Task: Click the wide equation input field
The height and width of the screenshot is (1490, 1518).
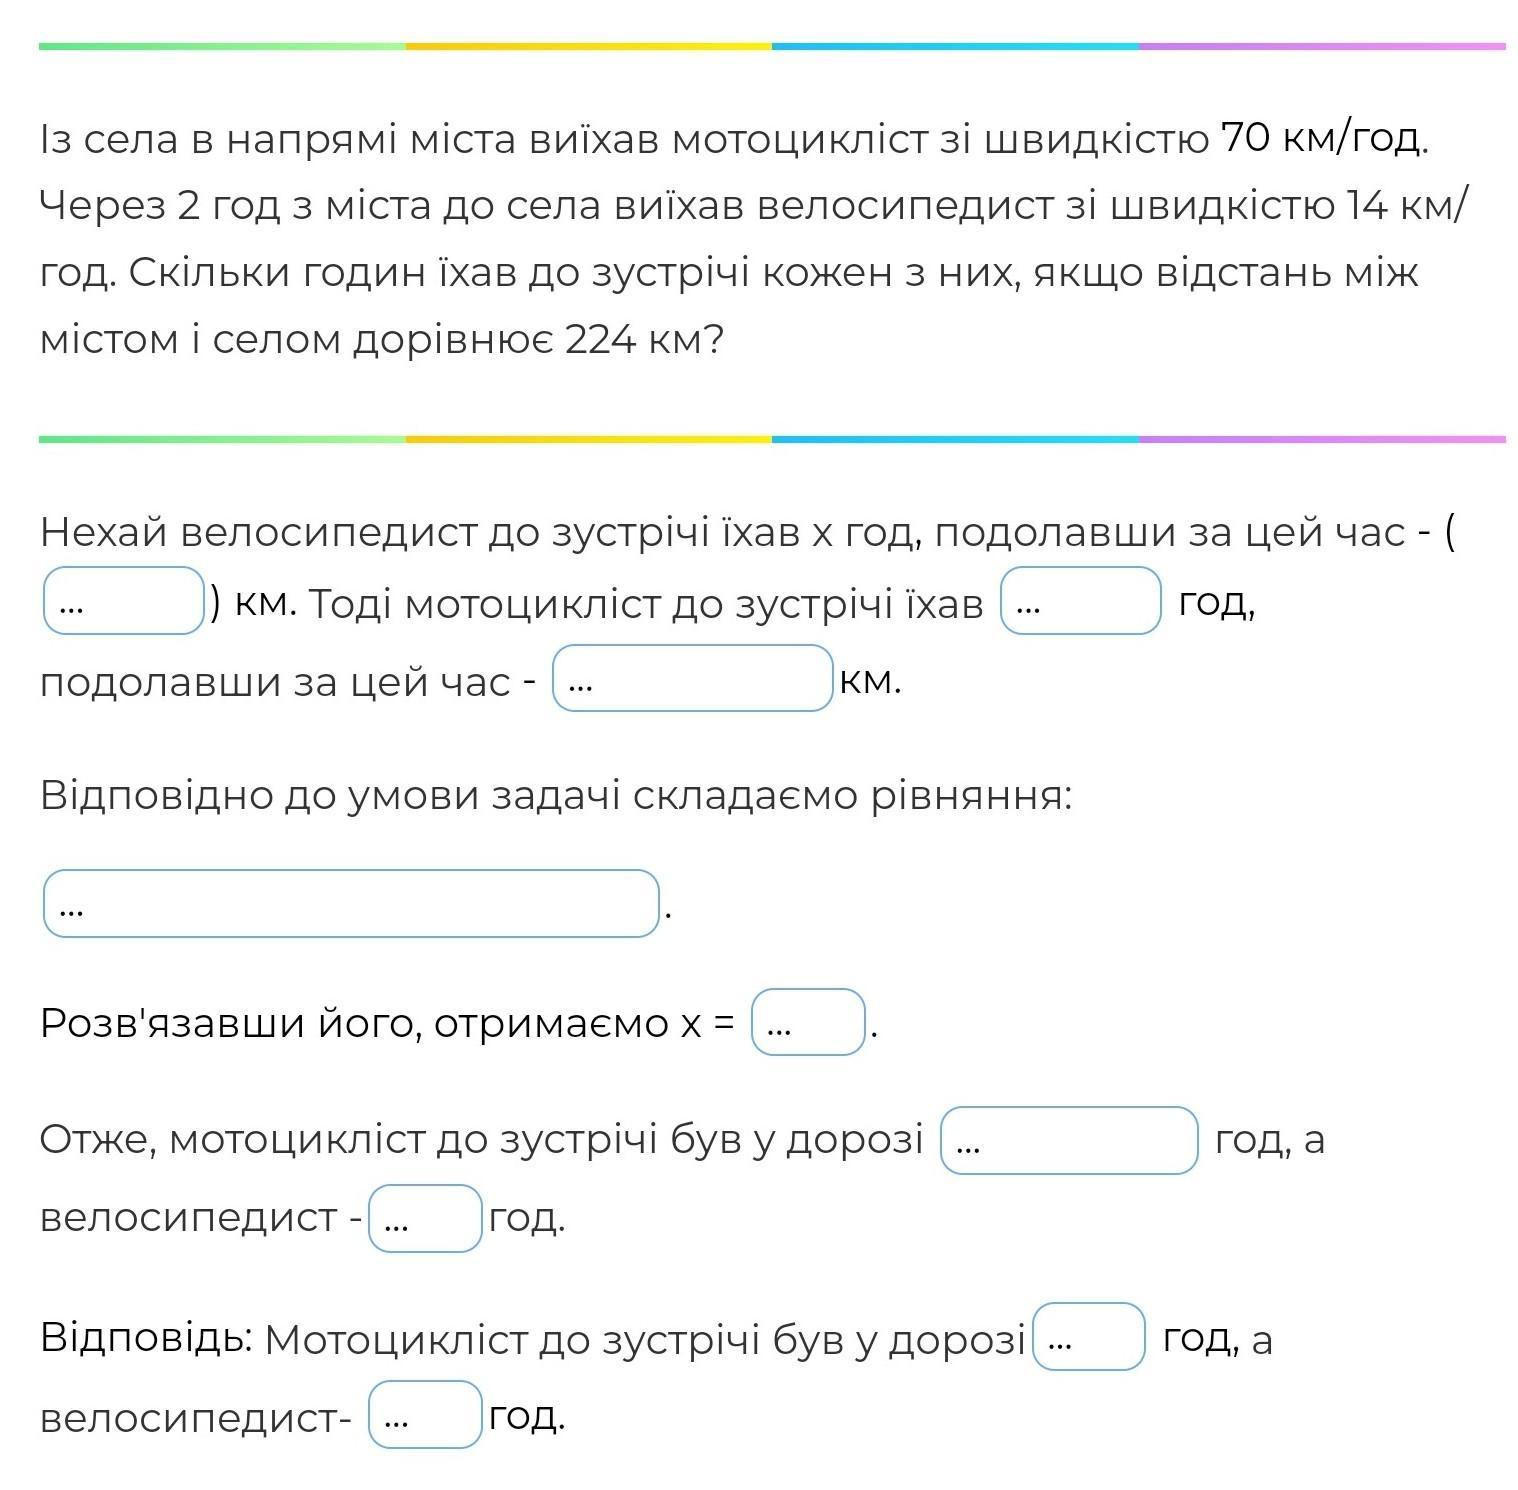Action: tap(351, 904)
